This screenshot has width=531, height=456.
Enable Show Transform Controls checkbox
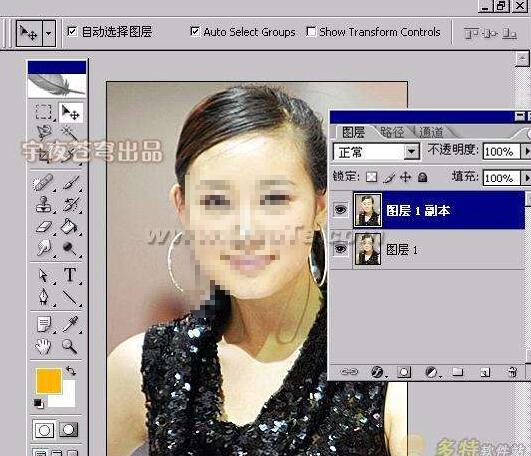(x=311, y=31)
